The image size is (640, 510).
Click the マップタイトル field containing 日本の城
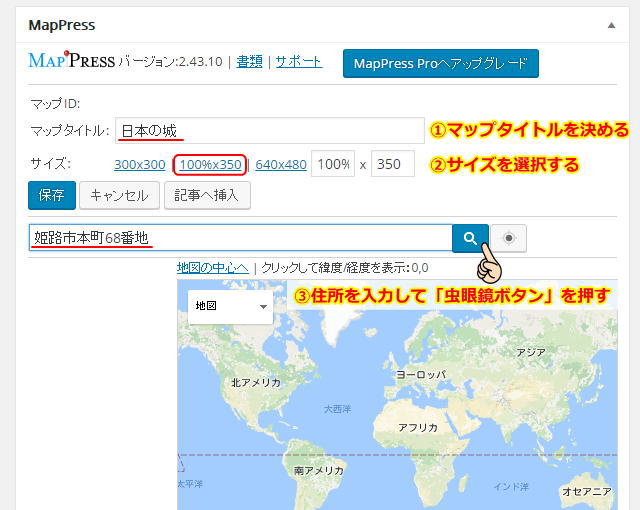(x=270, y=131)
